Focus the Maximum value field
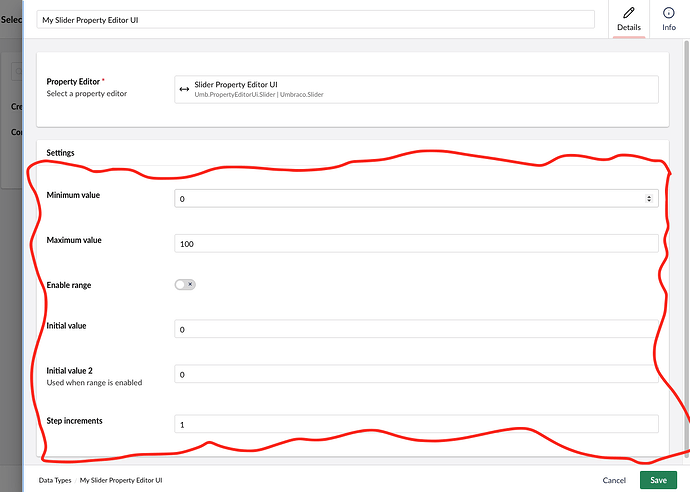Screen dimensions: 690x492 (x=416, y=244)
